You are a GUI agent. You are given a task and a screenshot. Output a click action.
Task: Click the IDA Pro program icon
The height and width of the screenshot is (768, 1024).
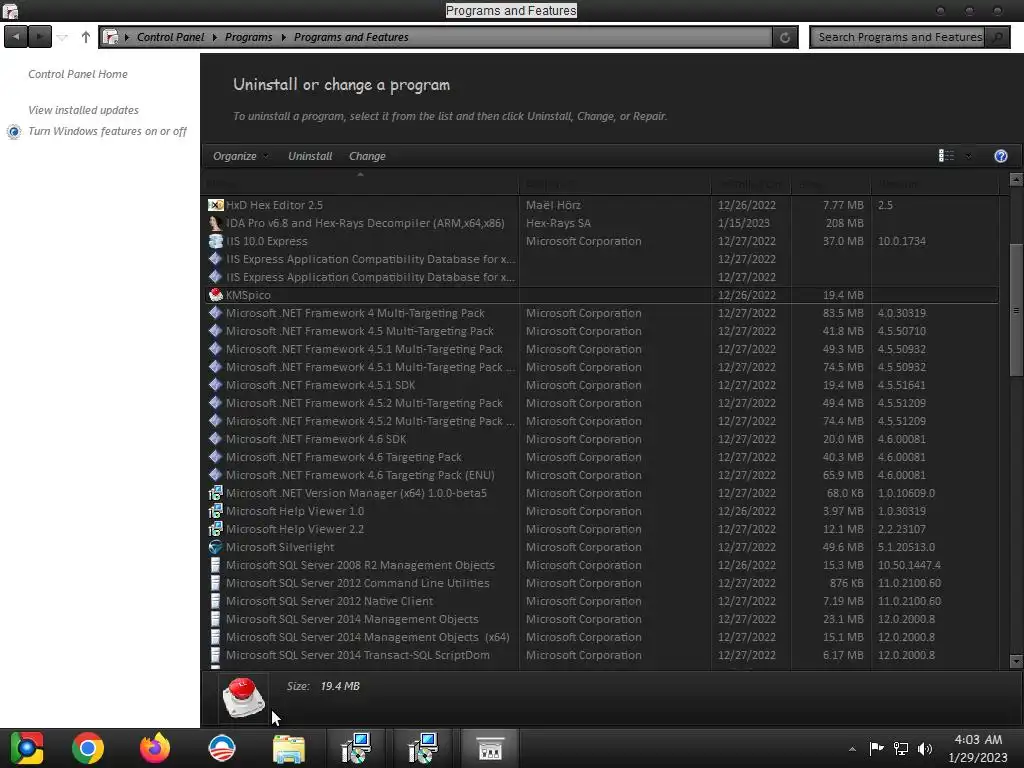click(216, 223)
